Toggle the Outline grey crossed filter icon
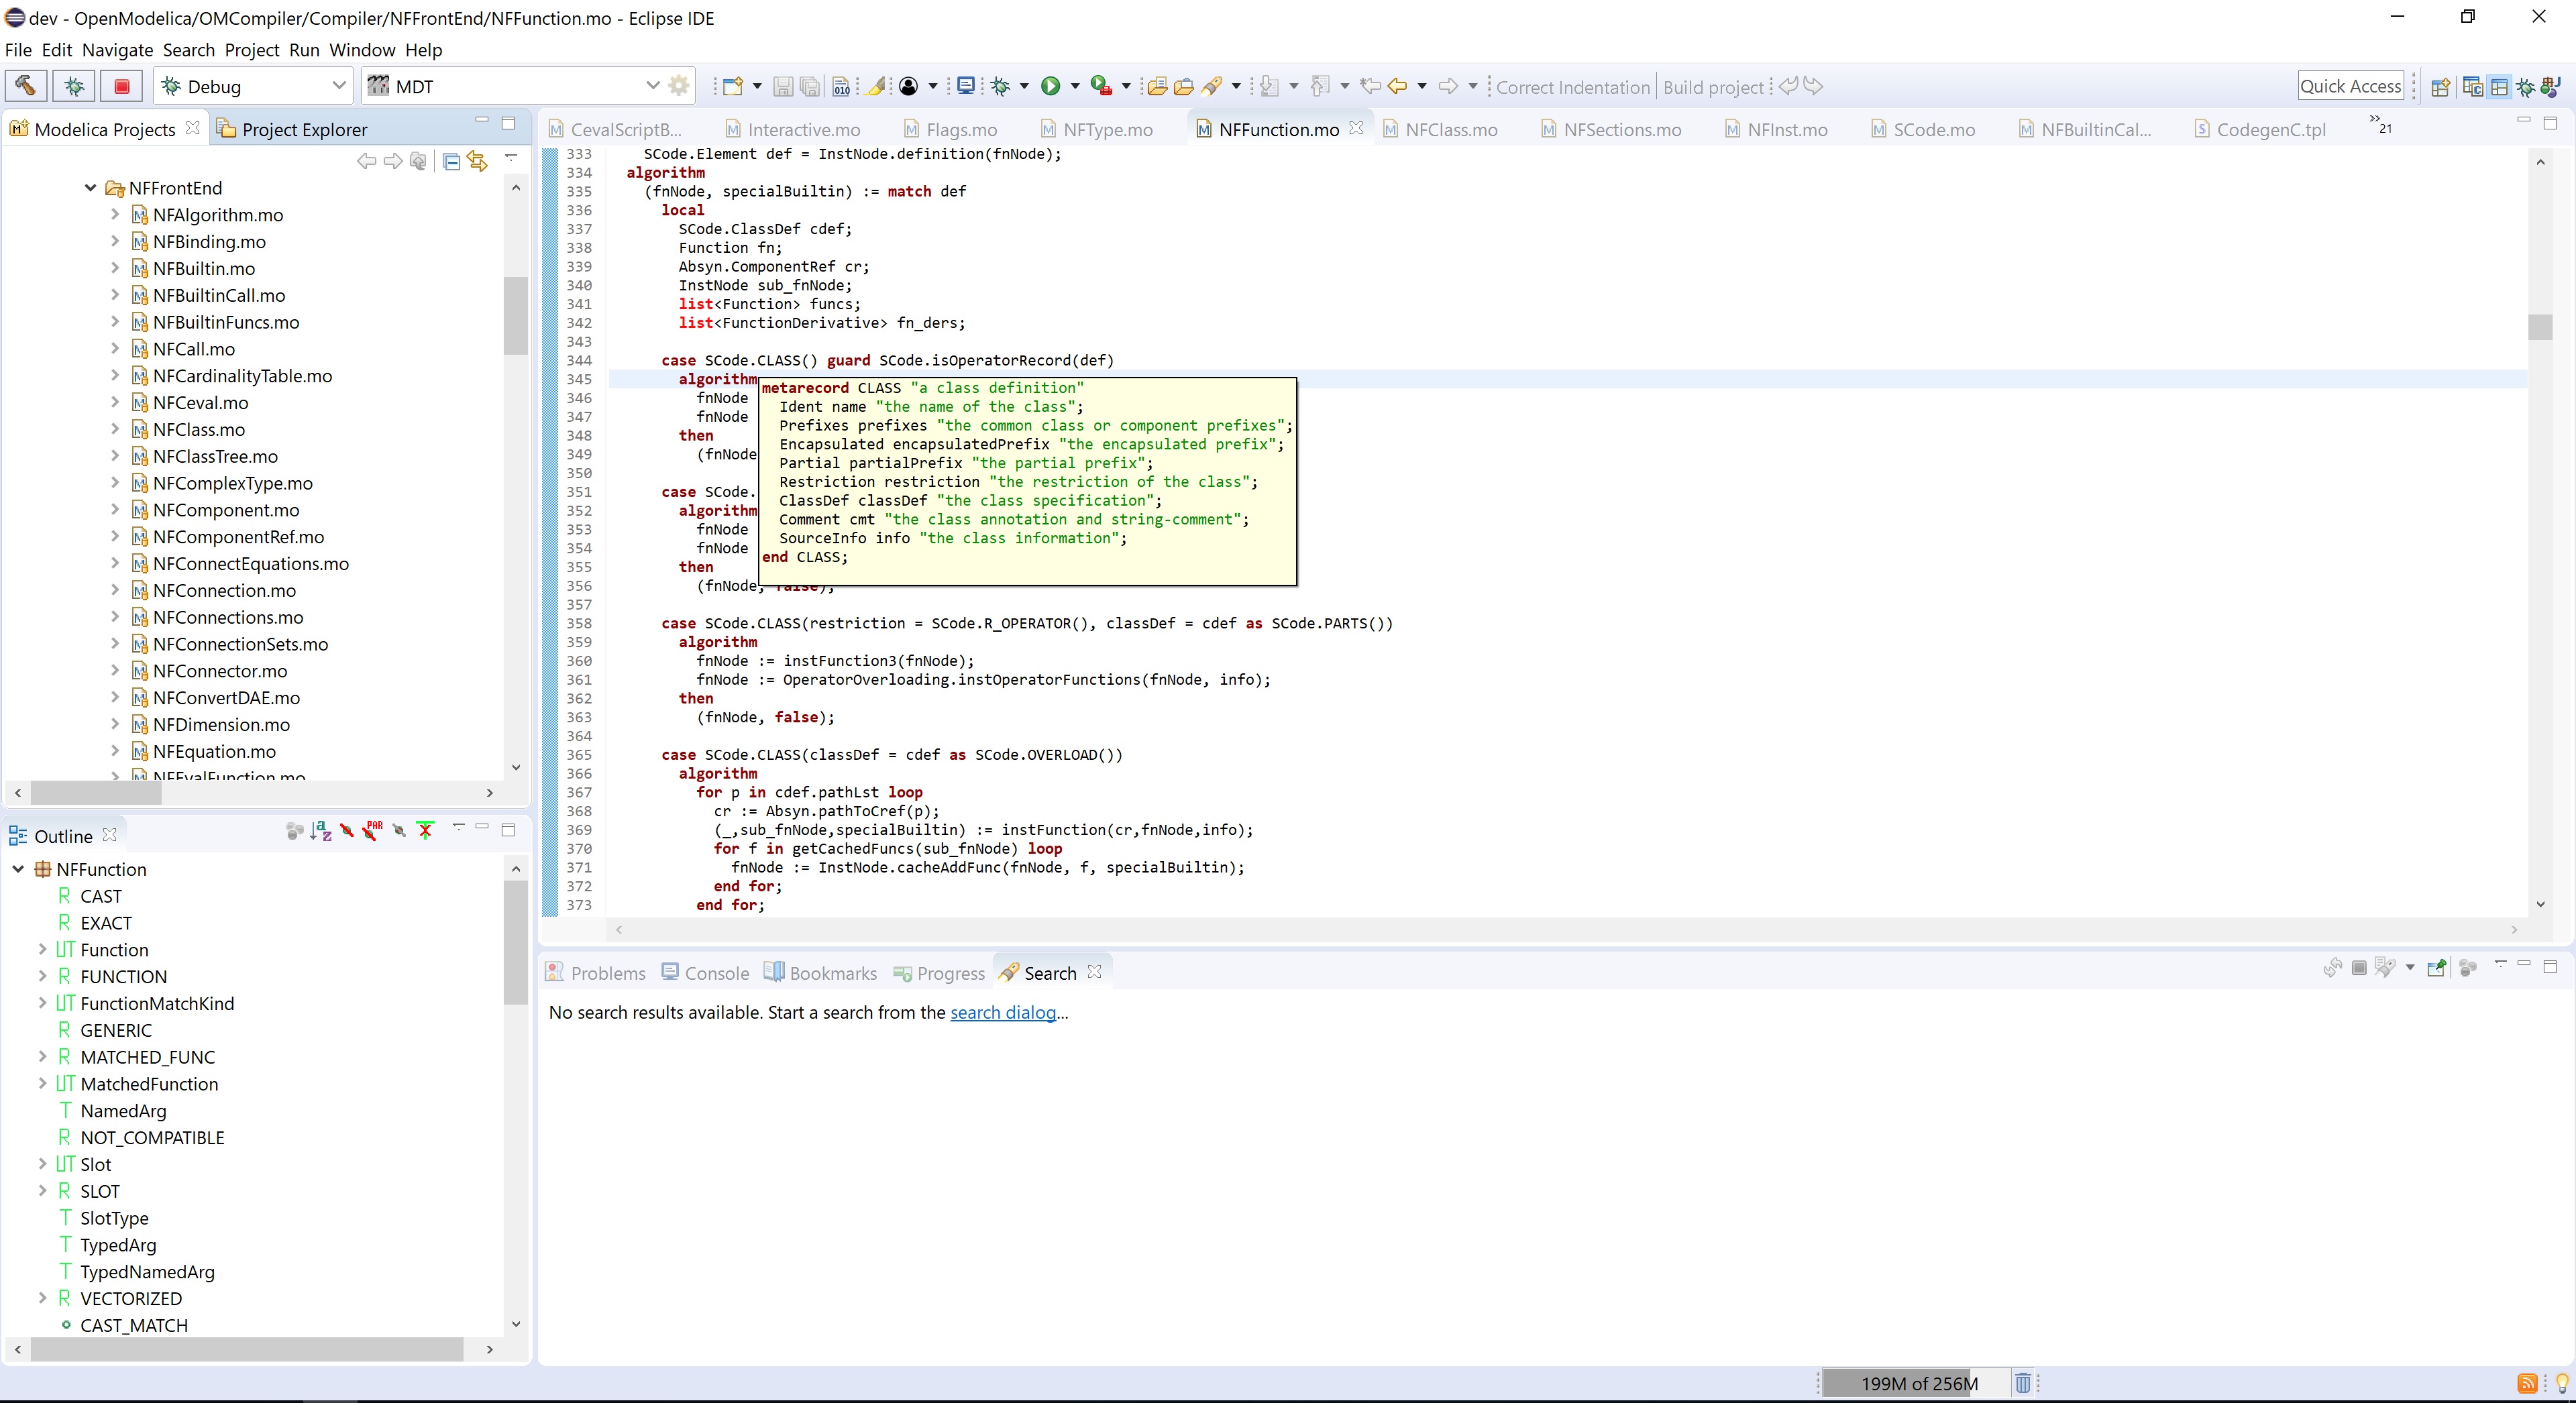Viewport: 2576px width, 1403px height. point(399,831)
